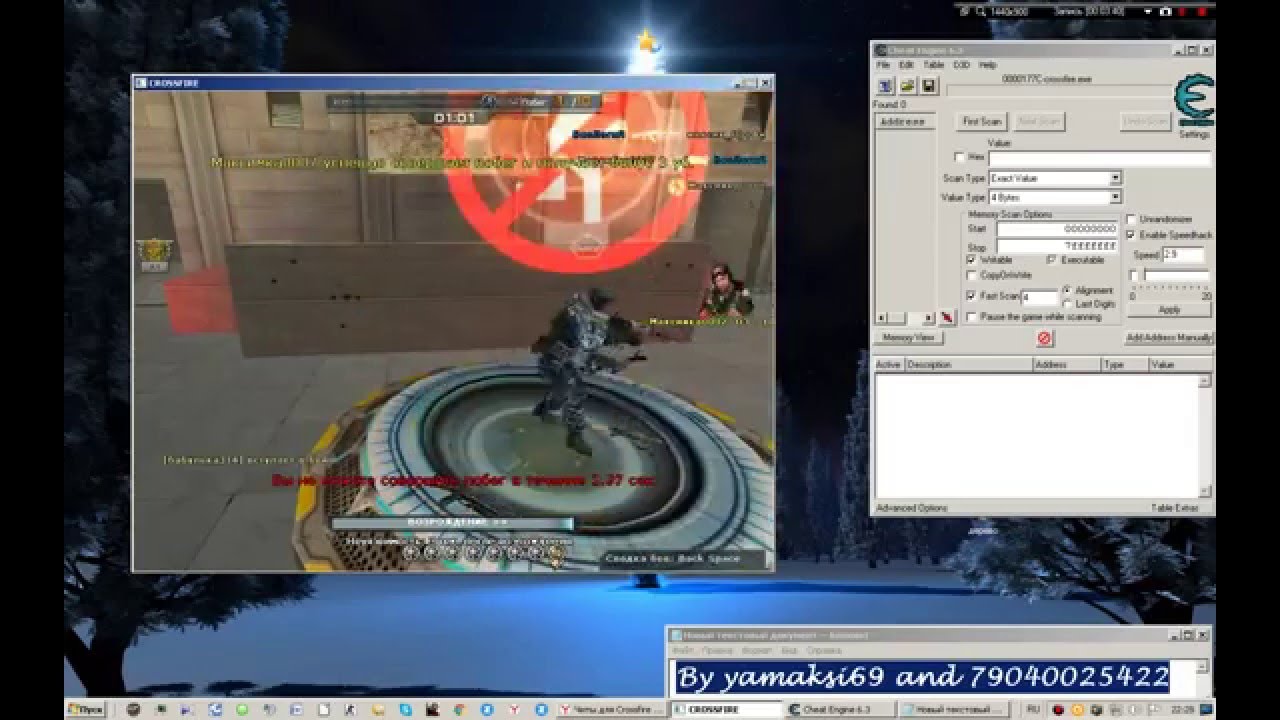Open the Start menu (Пуск)
1280x720 pixels.
coord(86,709)
